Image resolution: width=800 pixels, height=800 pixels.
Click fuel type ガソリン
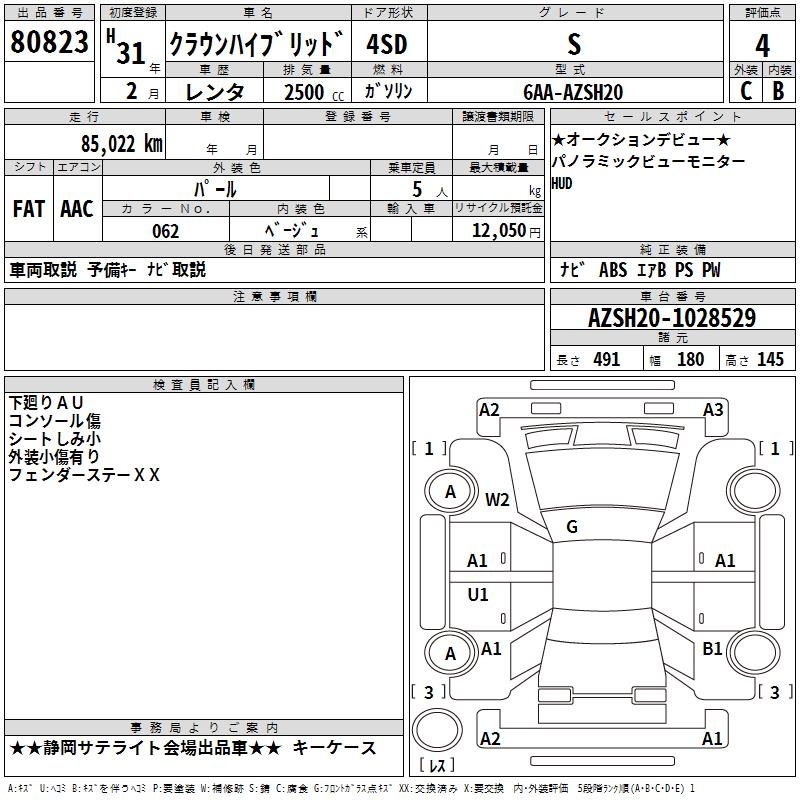pyautogui.click(x=388, y=91)
